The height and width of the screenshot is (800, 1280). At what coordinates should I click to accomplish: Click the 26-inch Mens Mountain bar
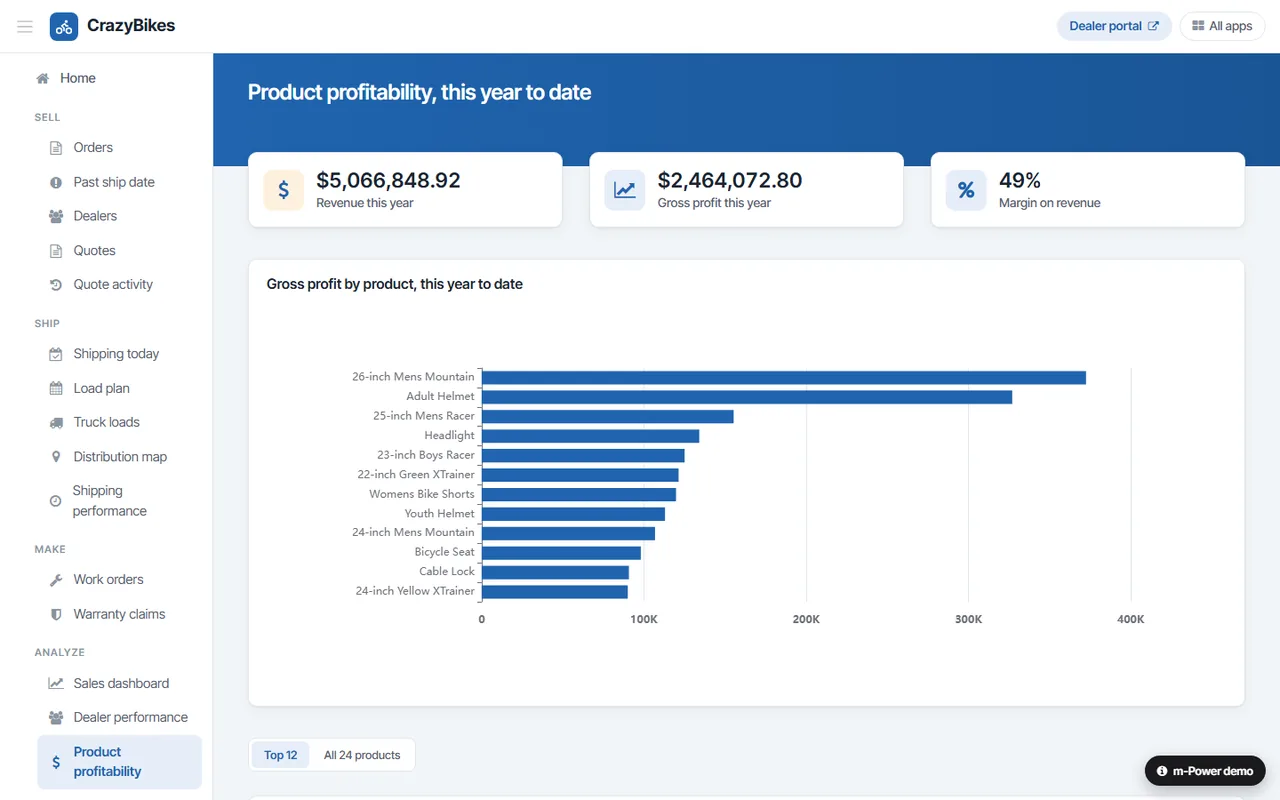[784, 378]
